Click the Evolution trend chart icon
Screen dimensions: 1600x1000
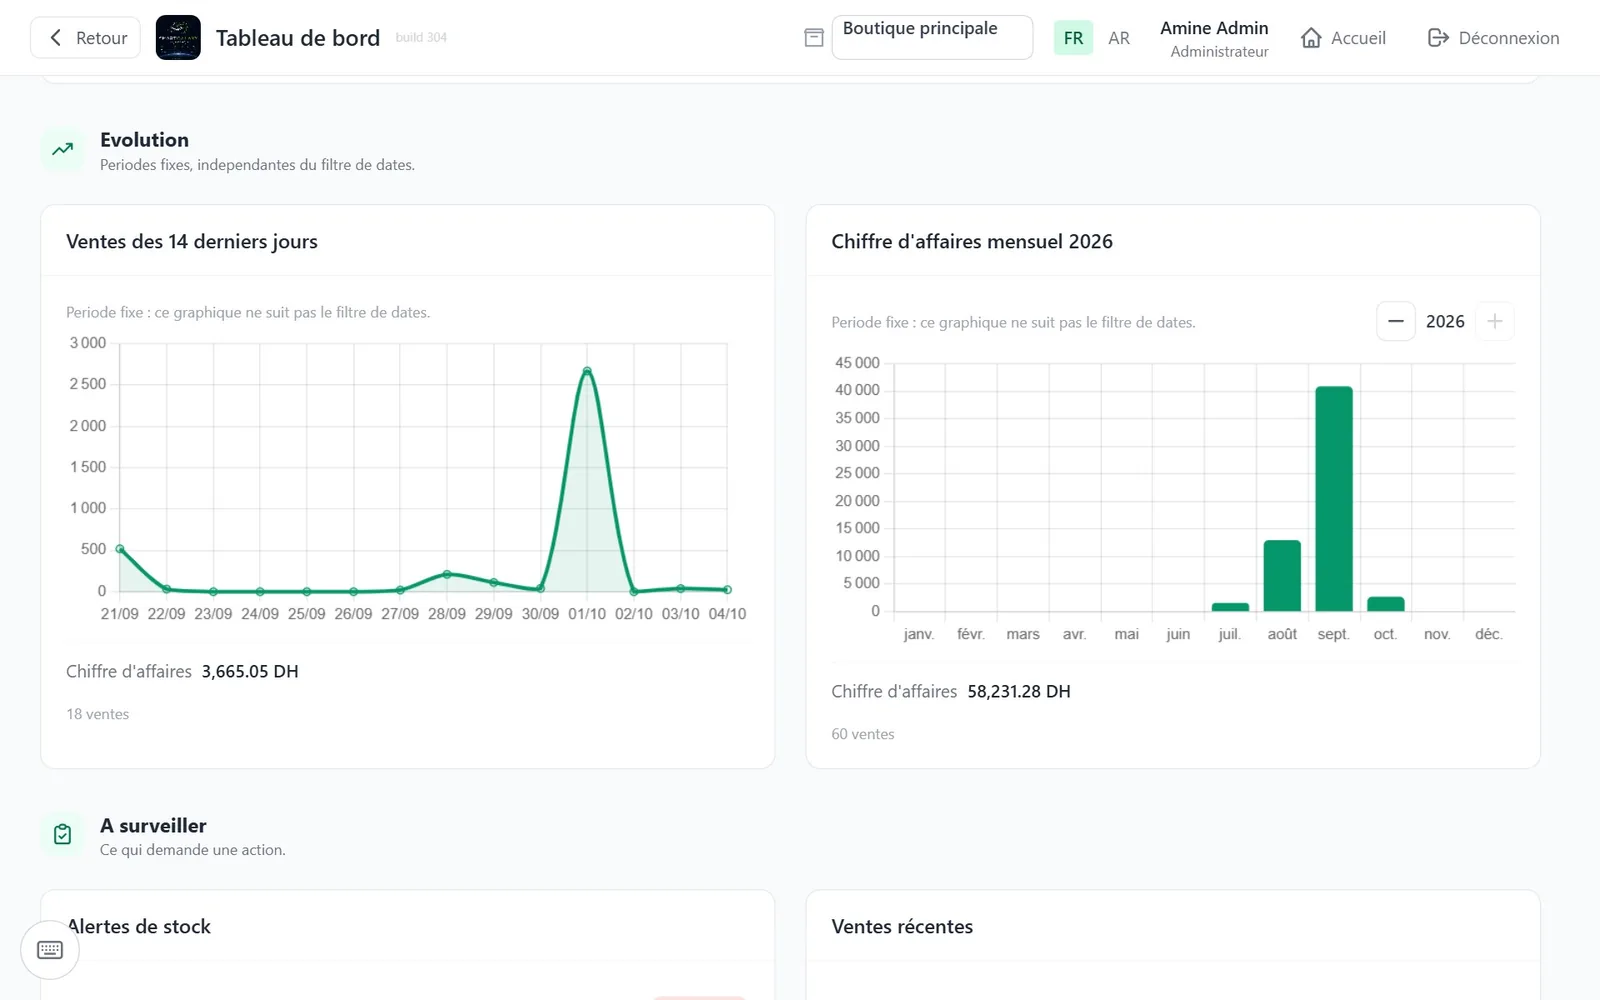(x=63, y=149)
